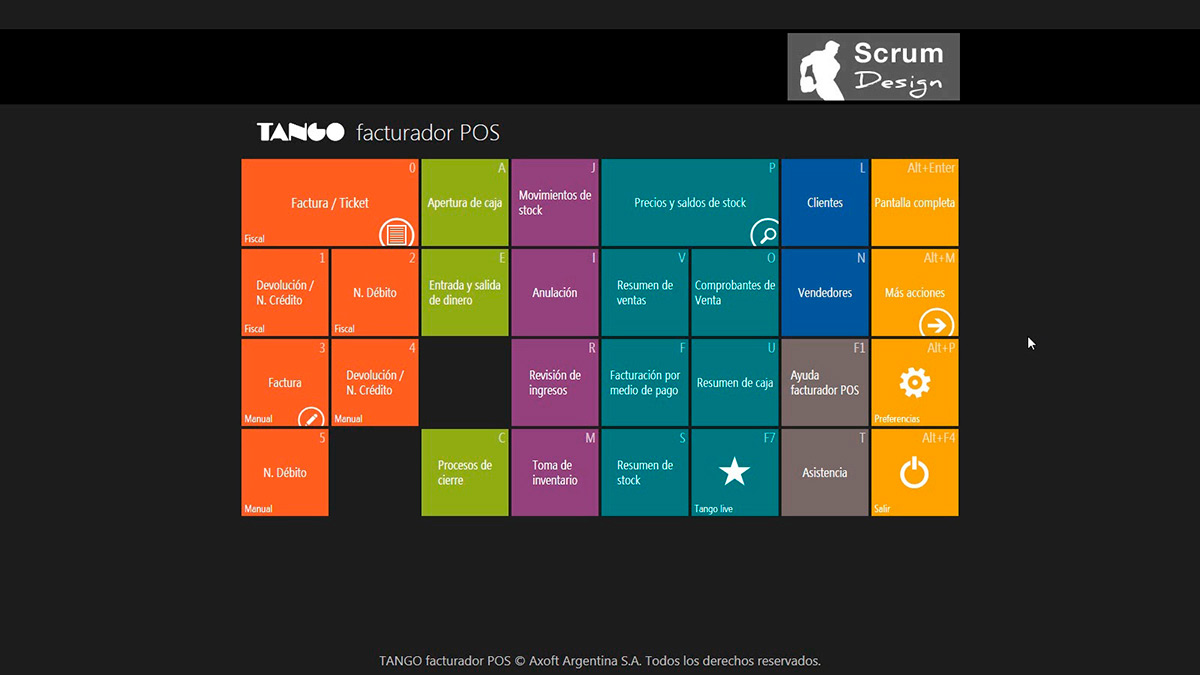Click the Salir power icon

[914, 472]
